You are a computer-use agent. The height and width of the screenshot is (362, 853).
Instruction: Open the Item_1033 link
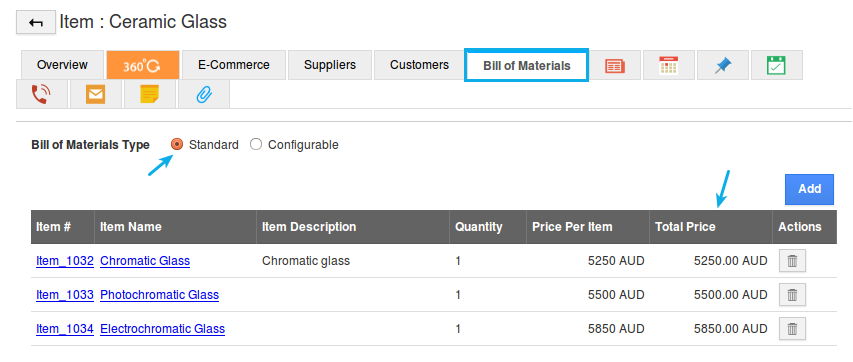(x=65, y=295)
